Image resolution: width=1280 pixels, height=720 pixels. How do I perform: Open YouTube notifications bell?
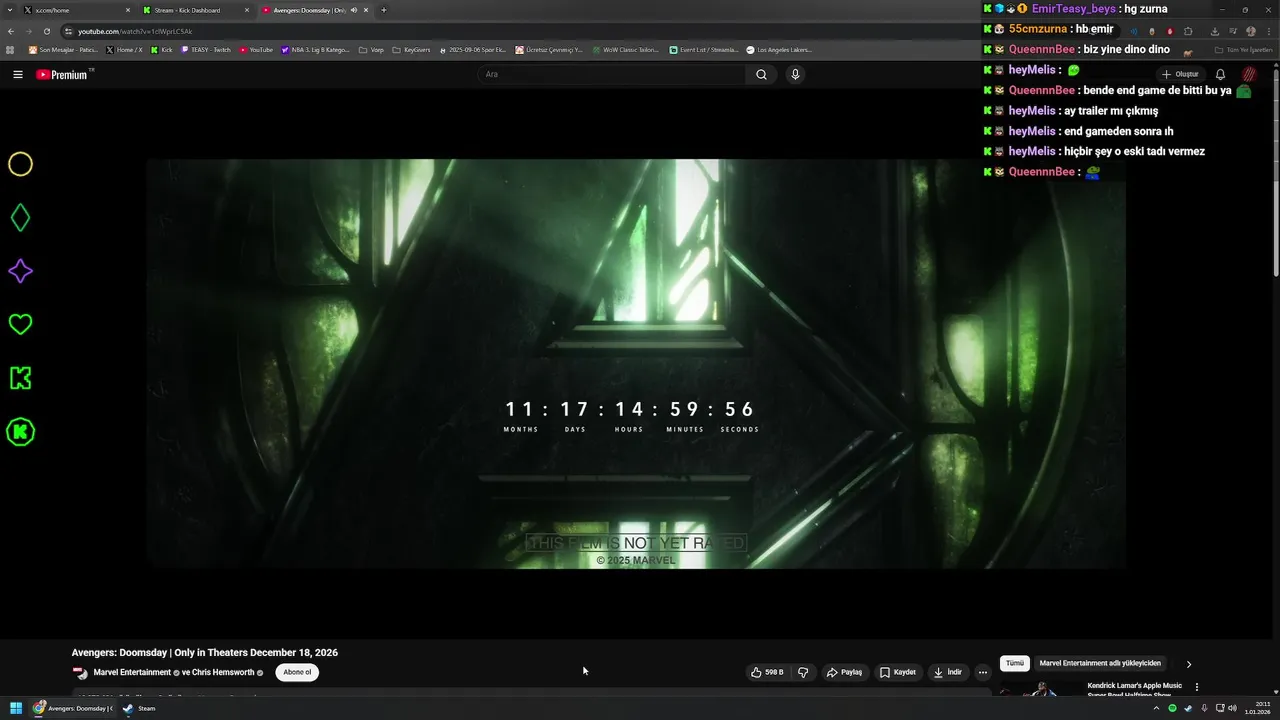1220,74
